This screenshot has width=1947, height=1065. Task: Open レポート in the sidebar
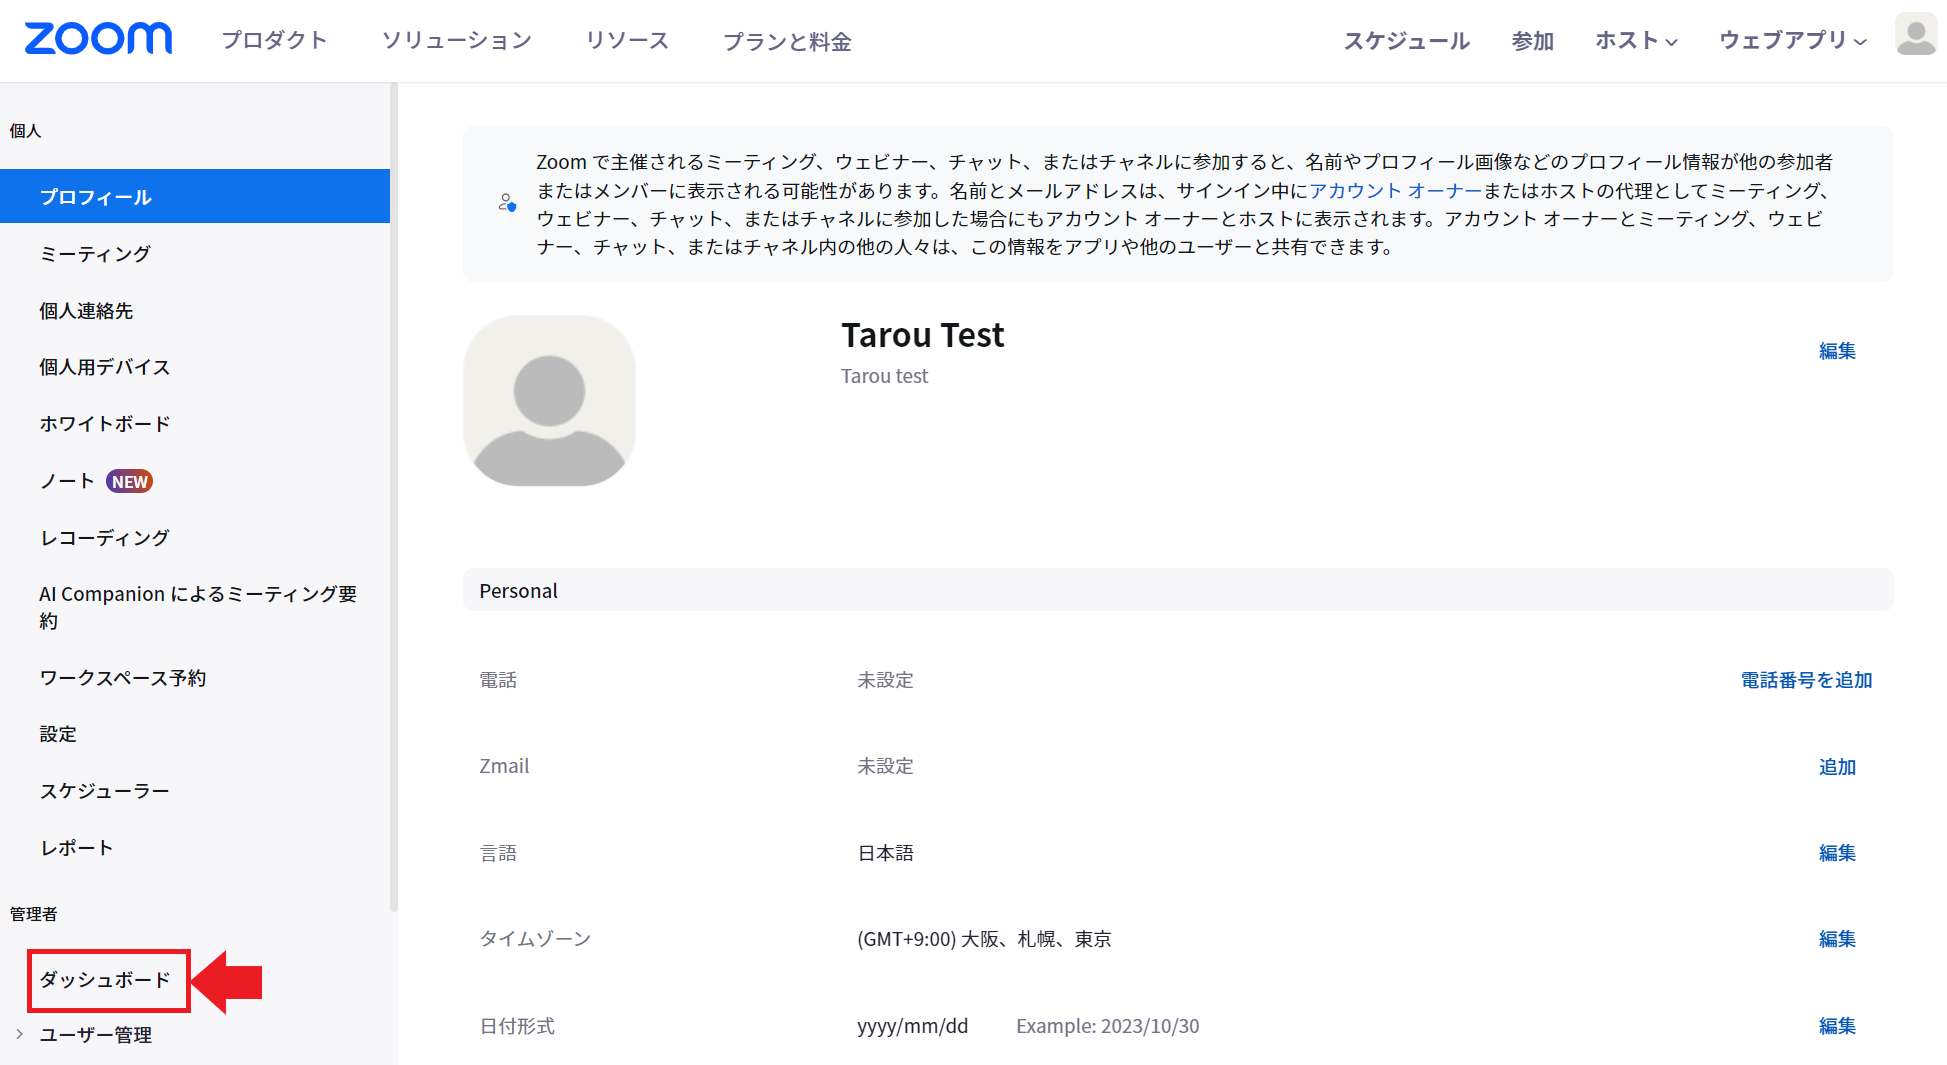click(76, 848)
